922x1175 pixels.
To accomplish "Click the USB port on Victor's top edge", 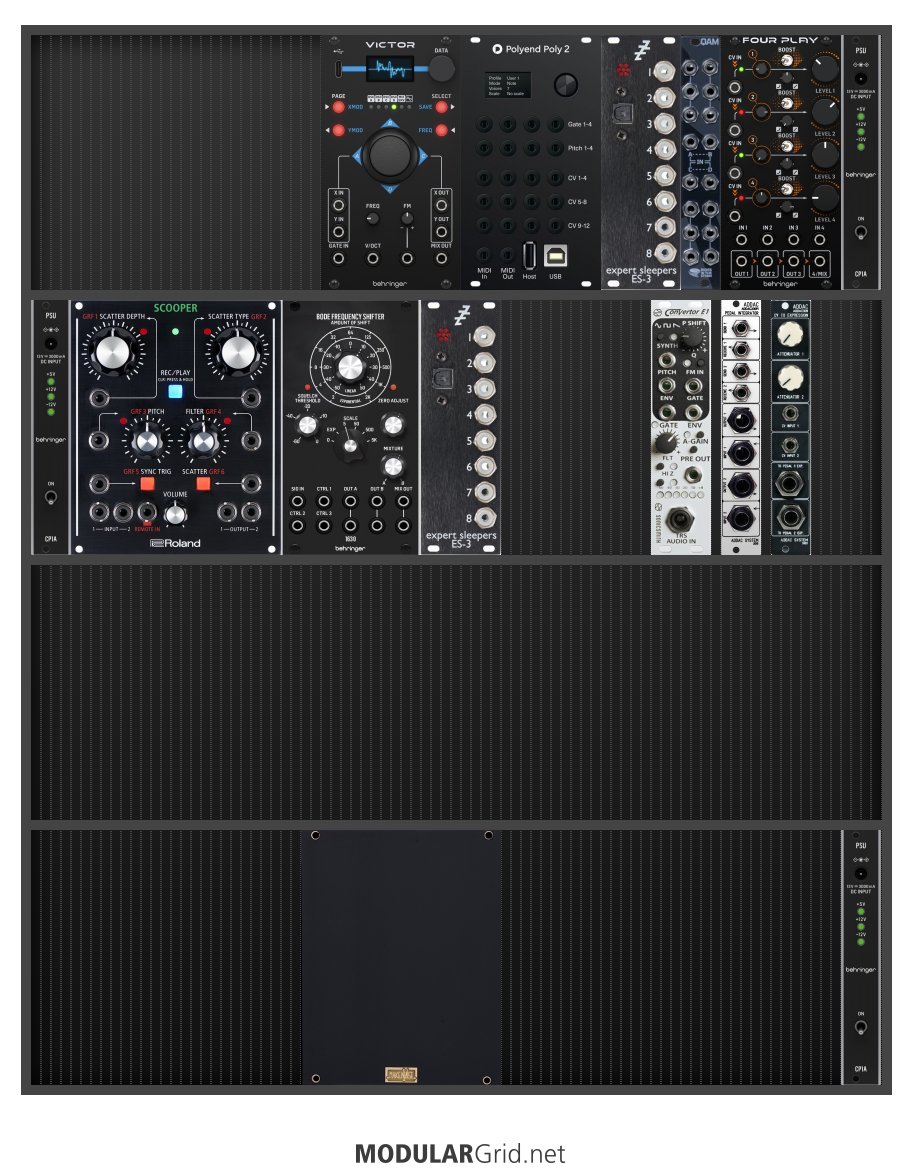I will 338,70.
